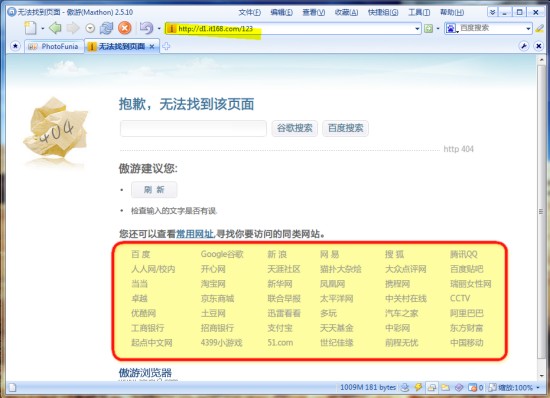Open the 中关村在线 link
The image size is (550, 398).
click(406, 298)
